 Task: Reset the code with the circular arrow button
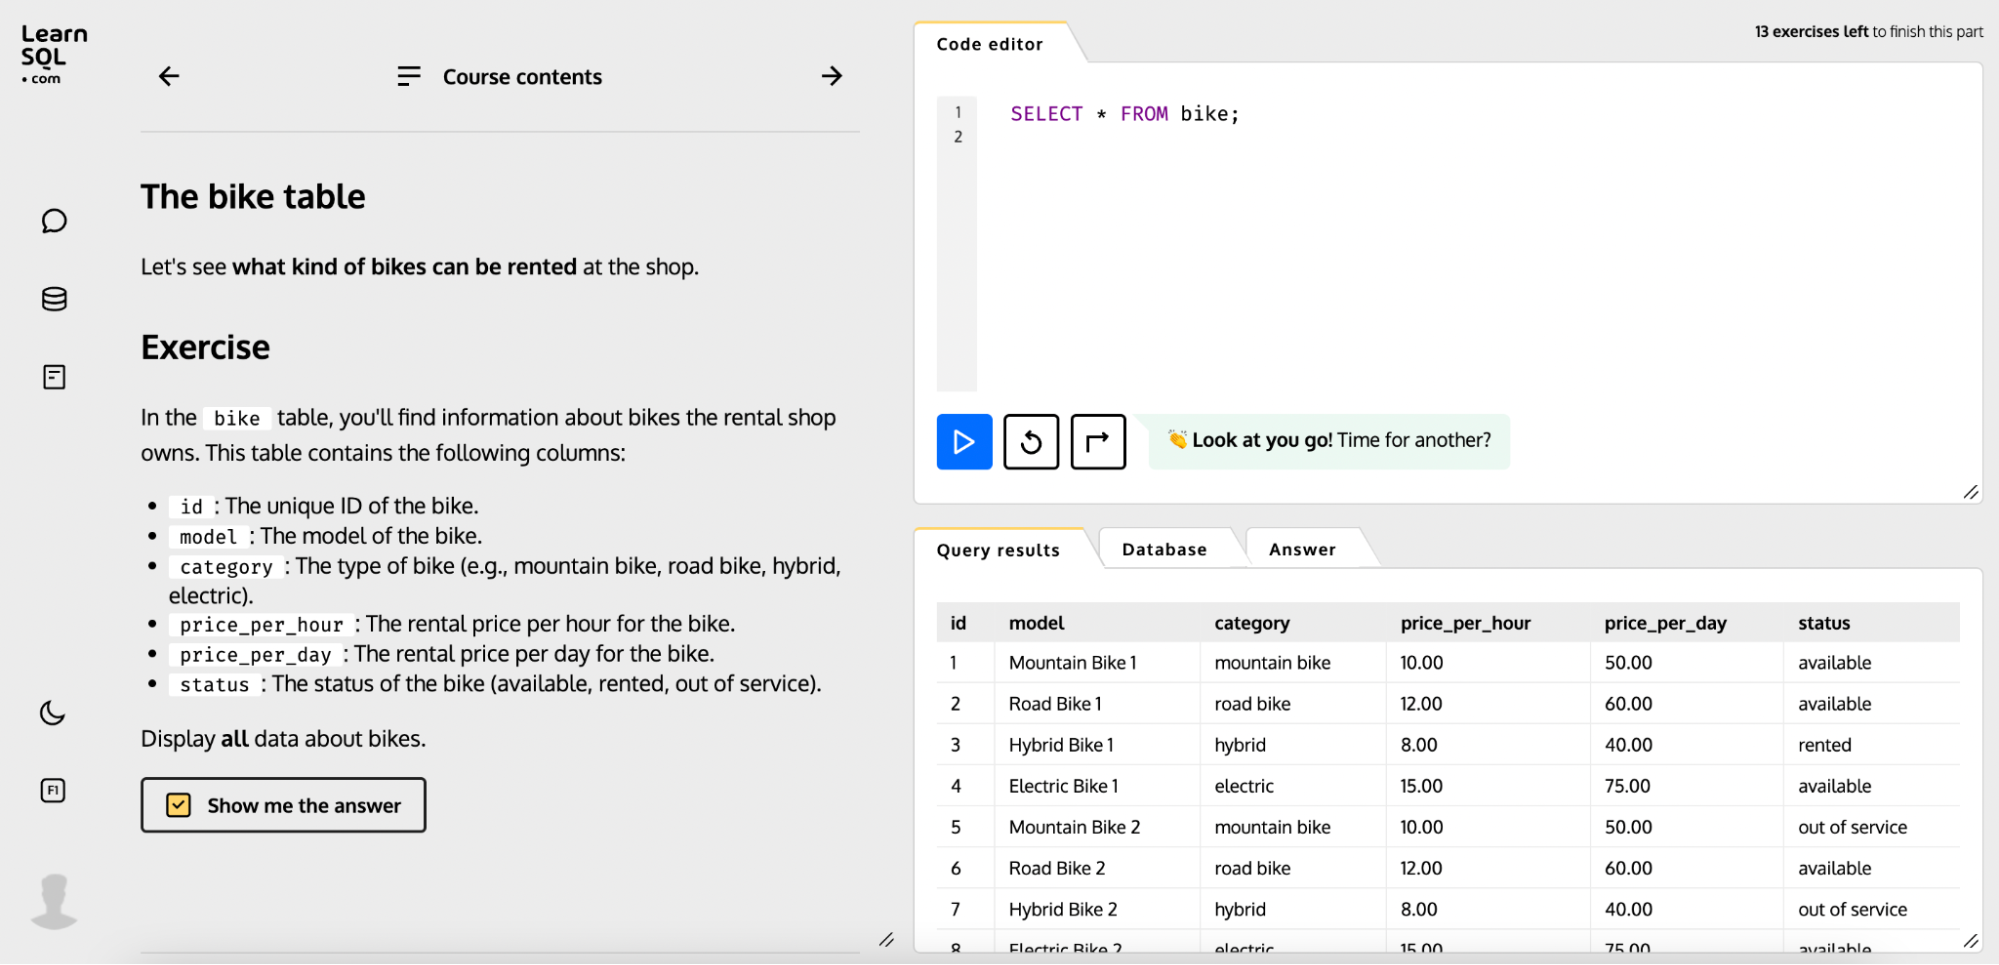point(1031,442)
